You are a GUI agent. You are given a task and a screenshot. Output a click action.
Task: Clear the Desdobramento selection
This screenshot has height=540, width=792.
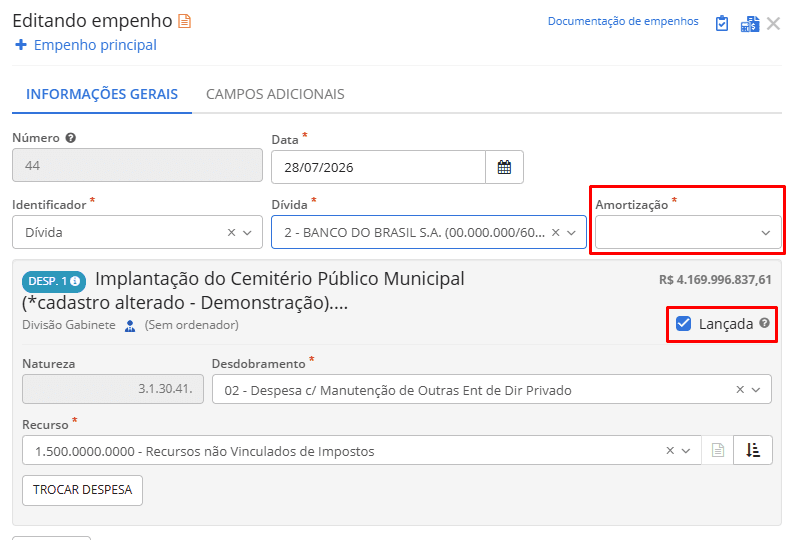(740, 389)
